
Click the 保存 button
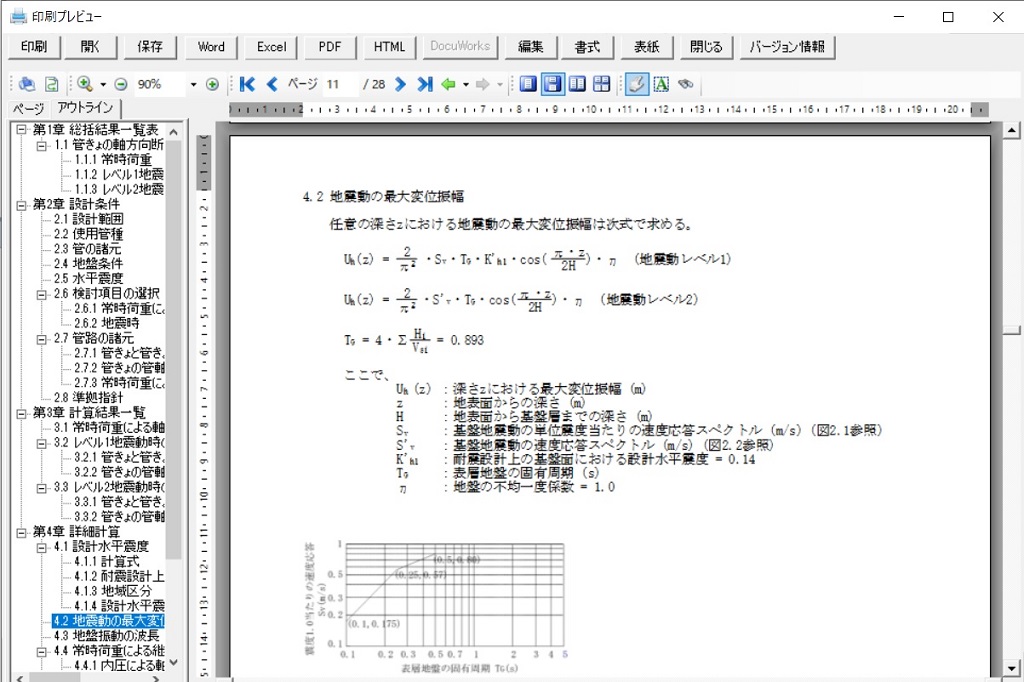pos(150,47)
